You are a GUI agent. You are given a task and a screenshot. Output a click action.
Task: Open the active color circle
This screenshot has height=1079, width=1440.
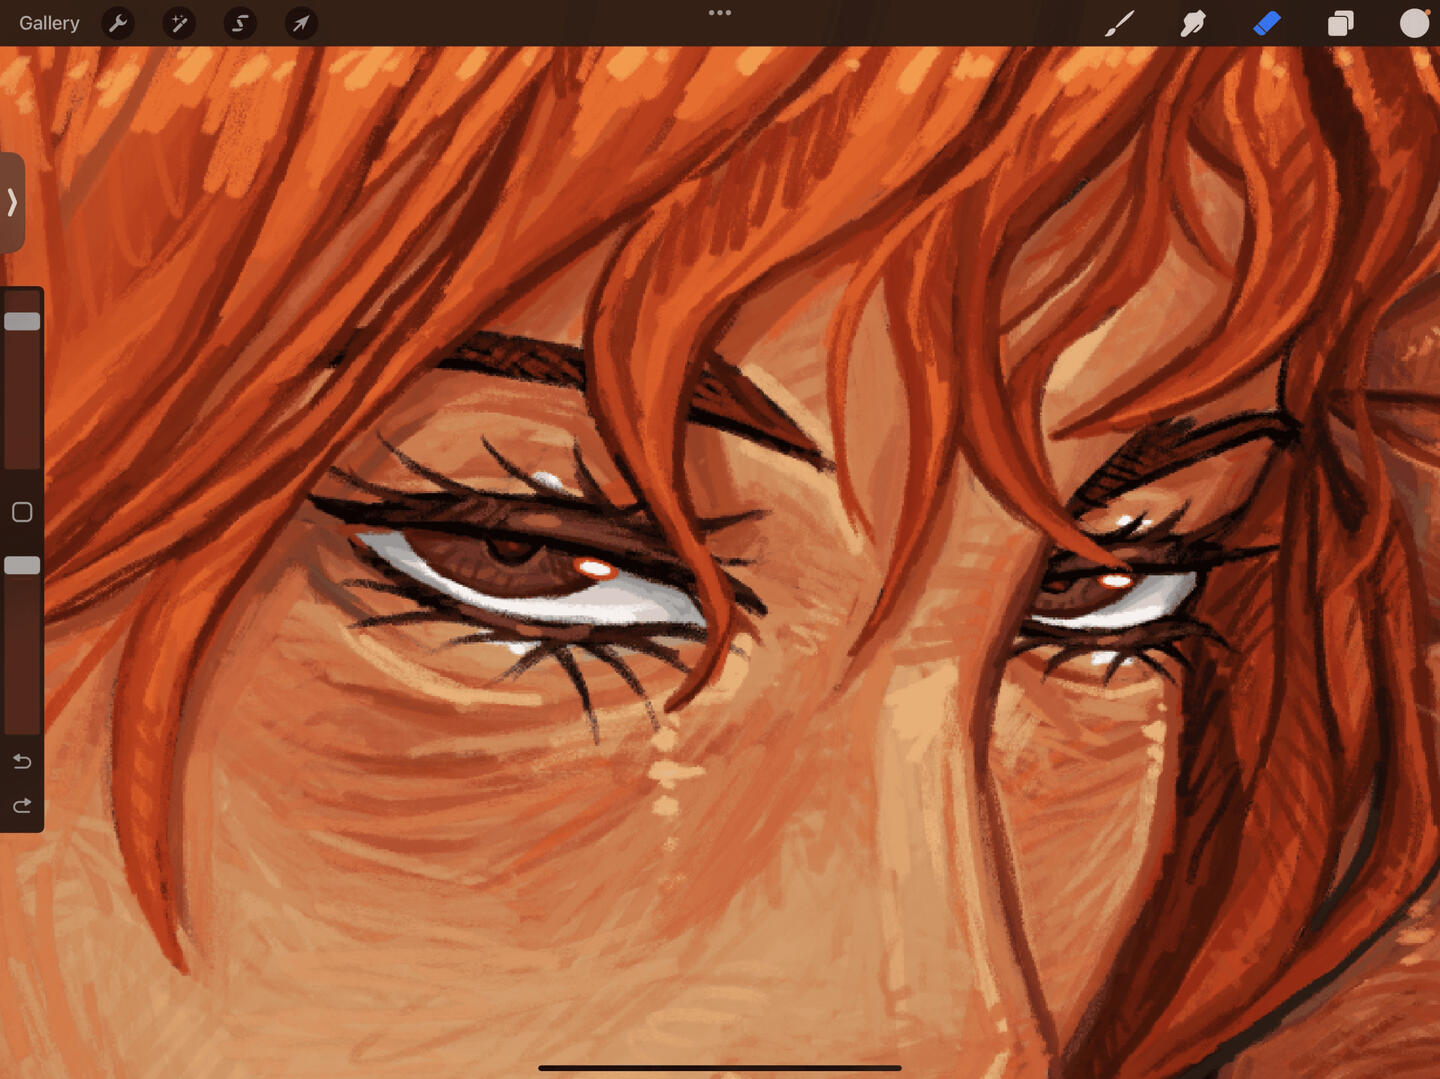click(x=1414, y=23)
